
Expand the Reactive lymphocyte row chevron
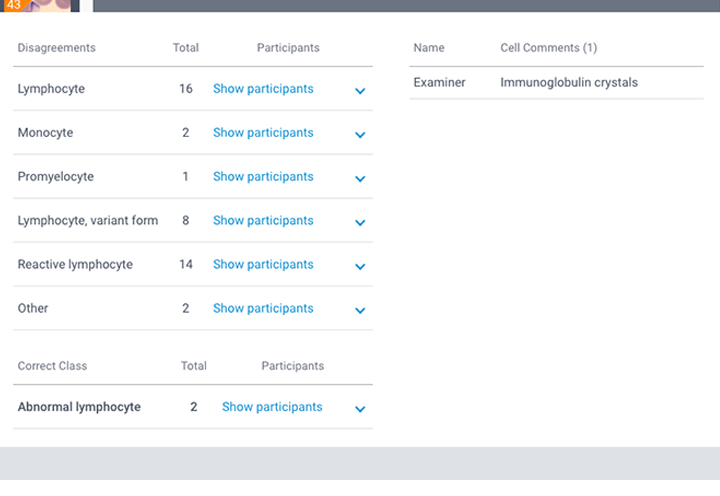pos(360,266)
